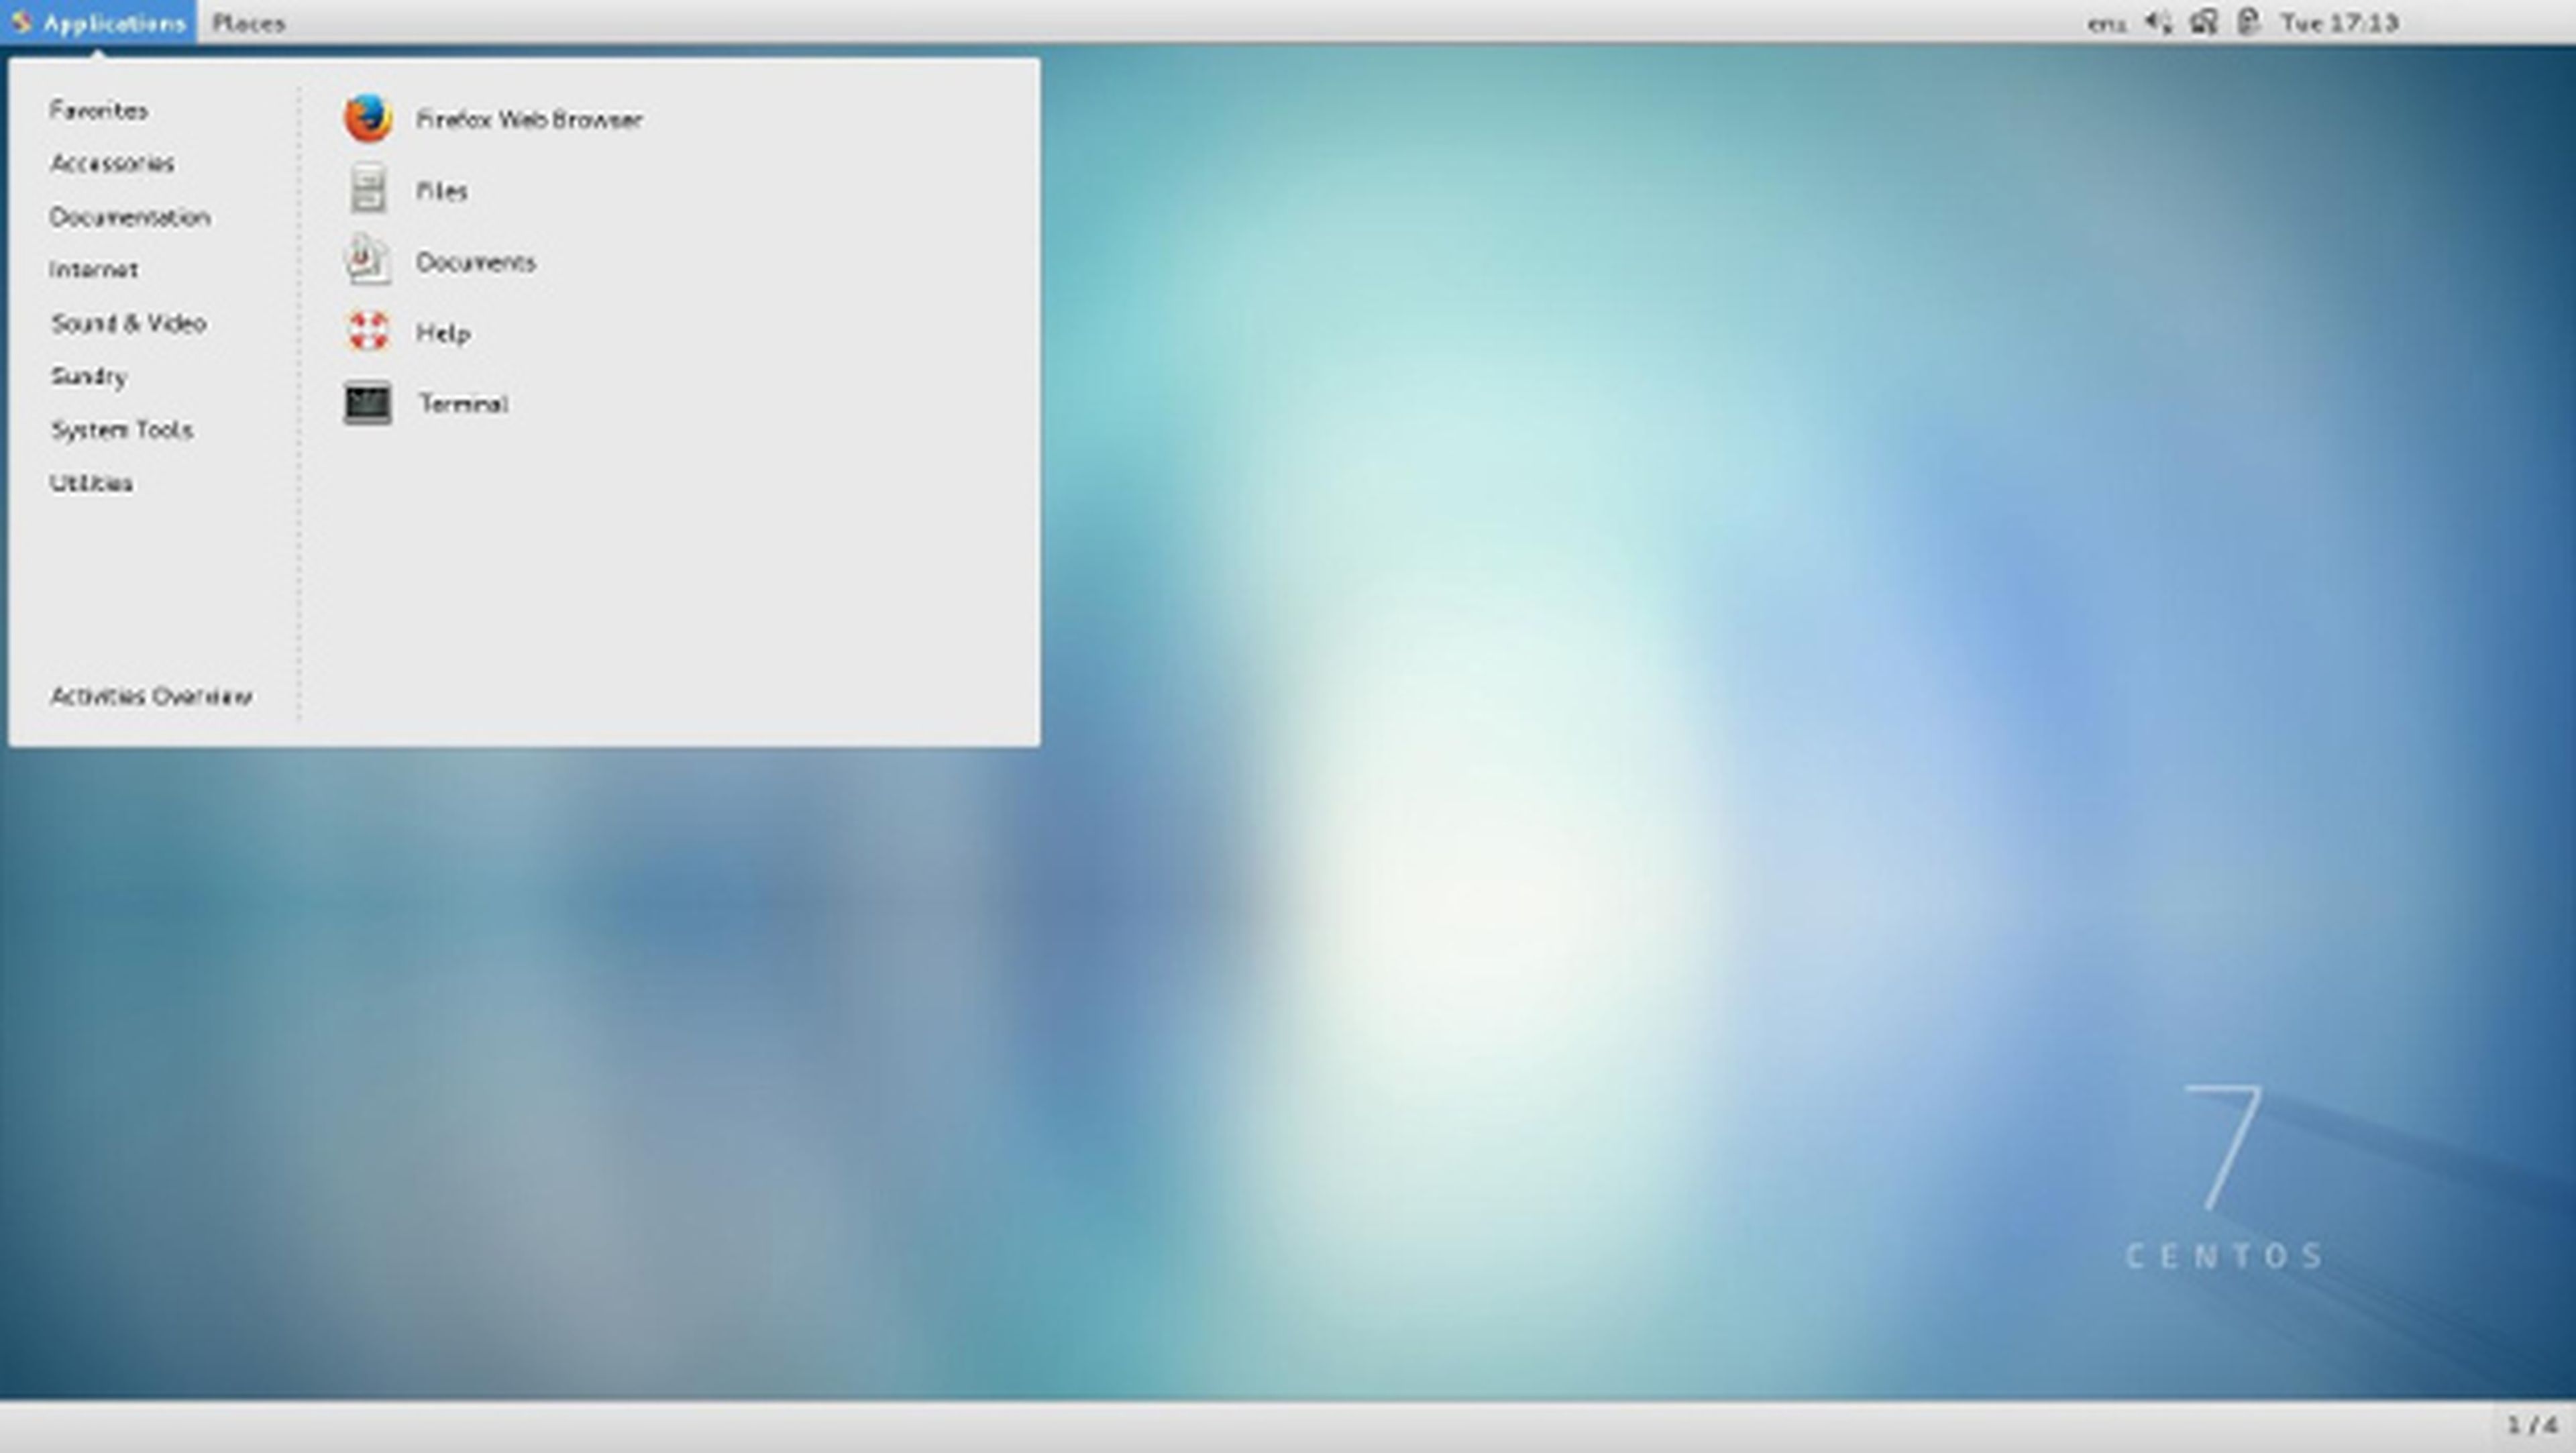Select the Internet category
This screenshot has height=1453, width=2576.
tap(94, 270)
